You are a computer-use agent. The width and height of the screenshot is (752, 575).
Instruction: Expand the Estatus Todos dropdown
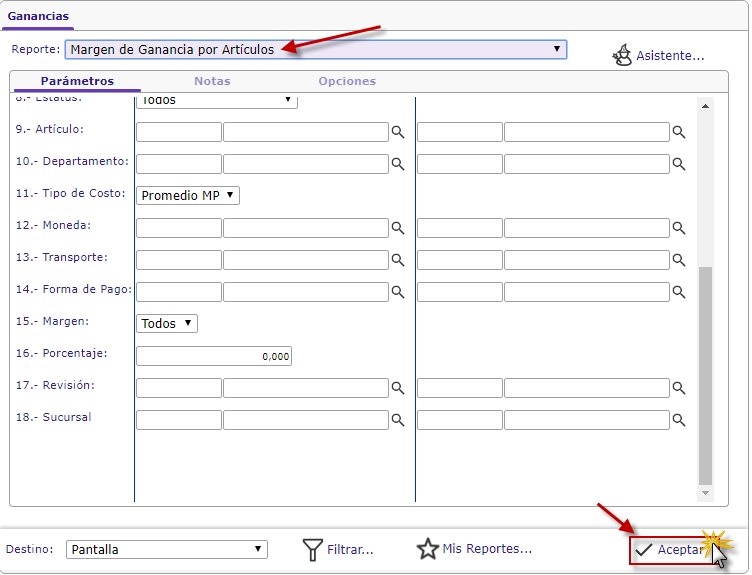217,100
